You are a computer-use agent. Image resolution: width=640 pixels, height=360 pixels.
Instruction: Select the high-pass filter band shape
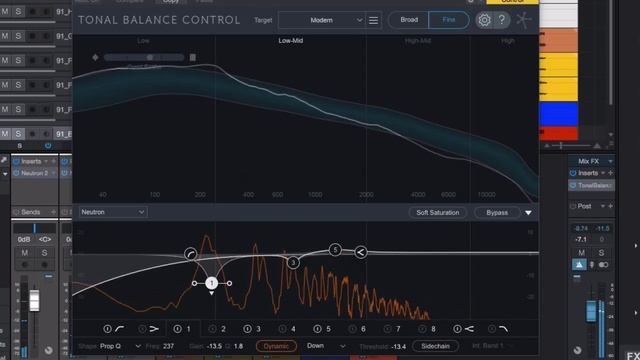[120, 329]
